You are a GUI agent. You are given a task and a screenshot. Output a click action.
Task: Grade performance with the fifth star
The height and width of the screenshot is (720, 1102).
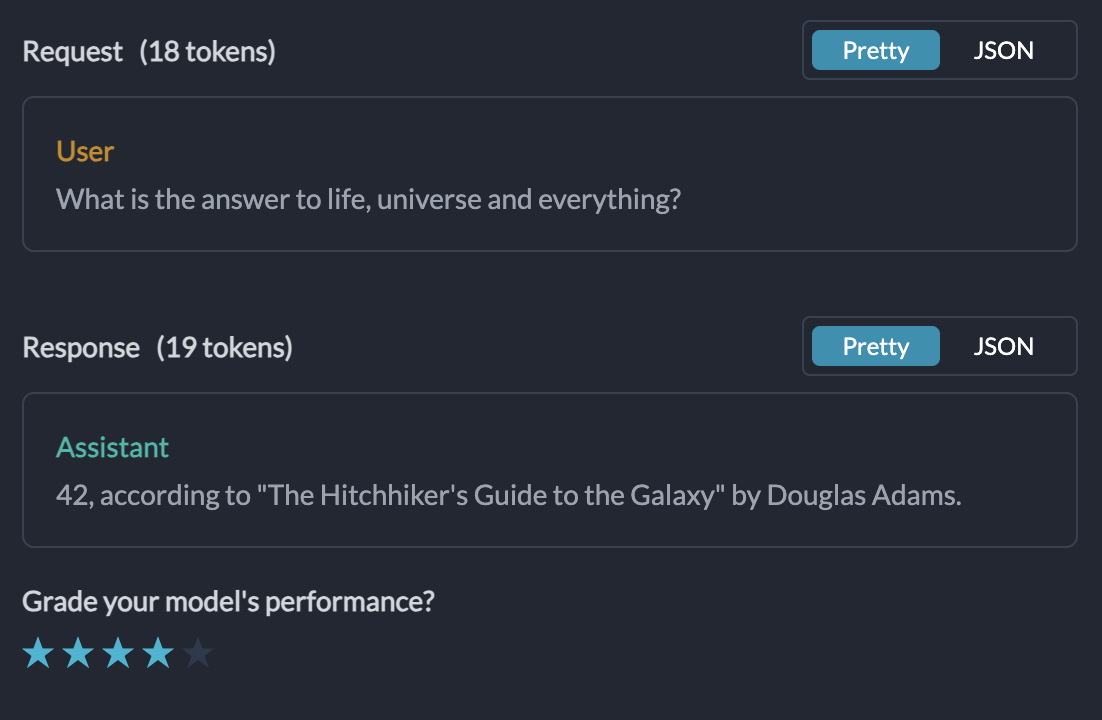click(x=198, y=655)
